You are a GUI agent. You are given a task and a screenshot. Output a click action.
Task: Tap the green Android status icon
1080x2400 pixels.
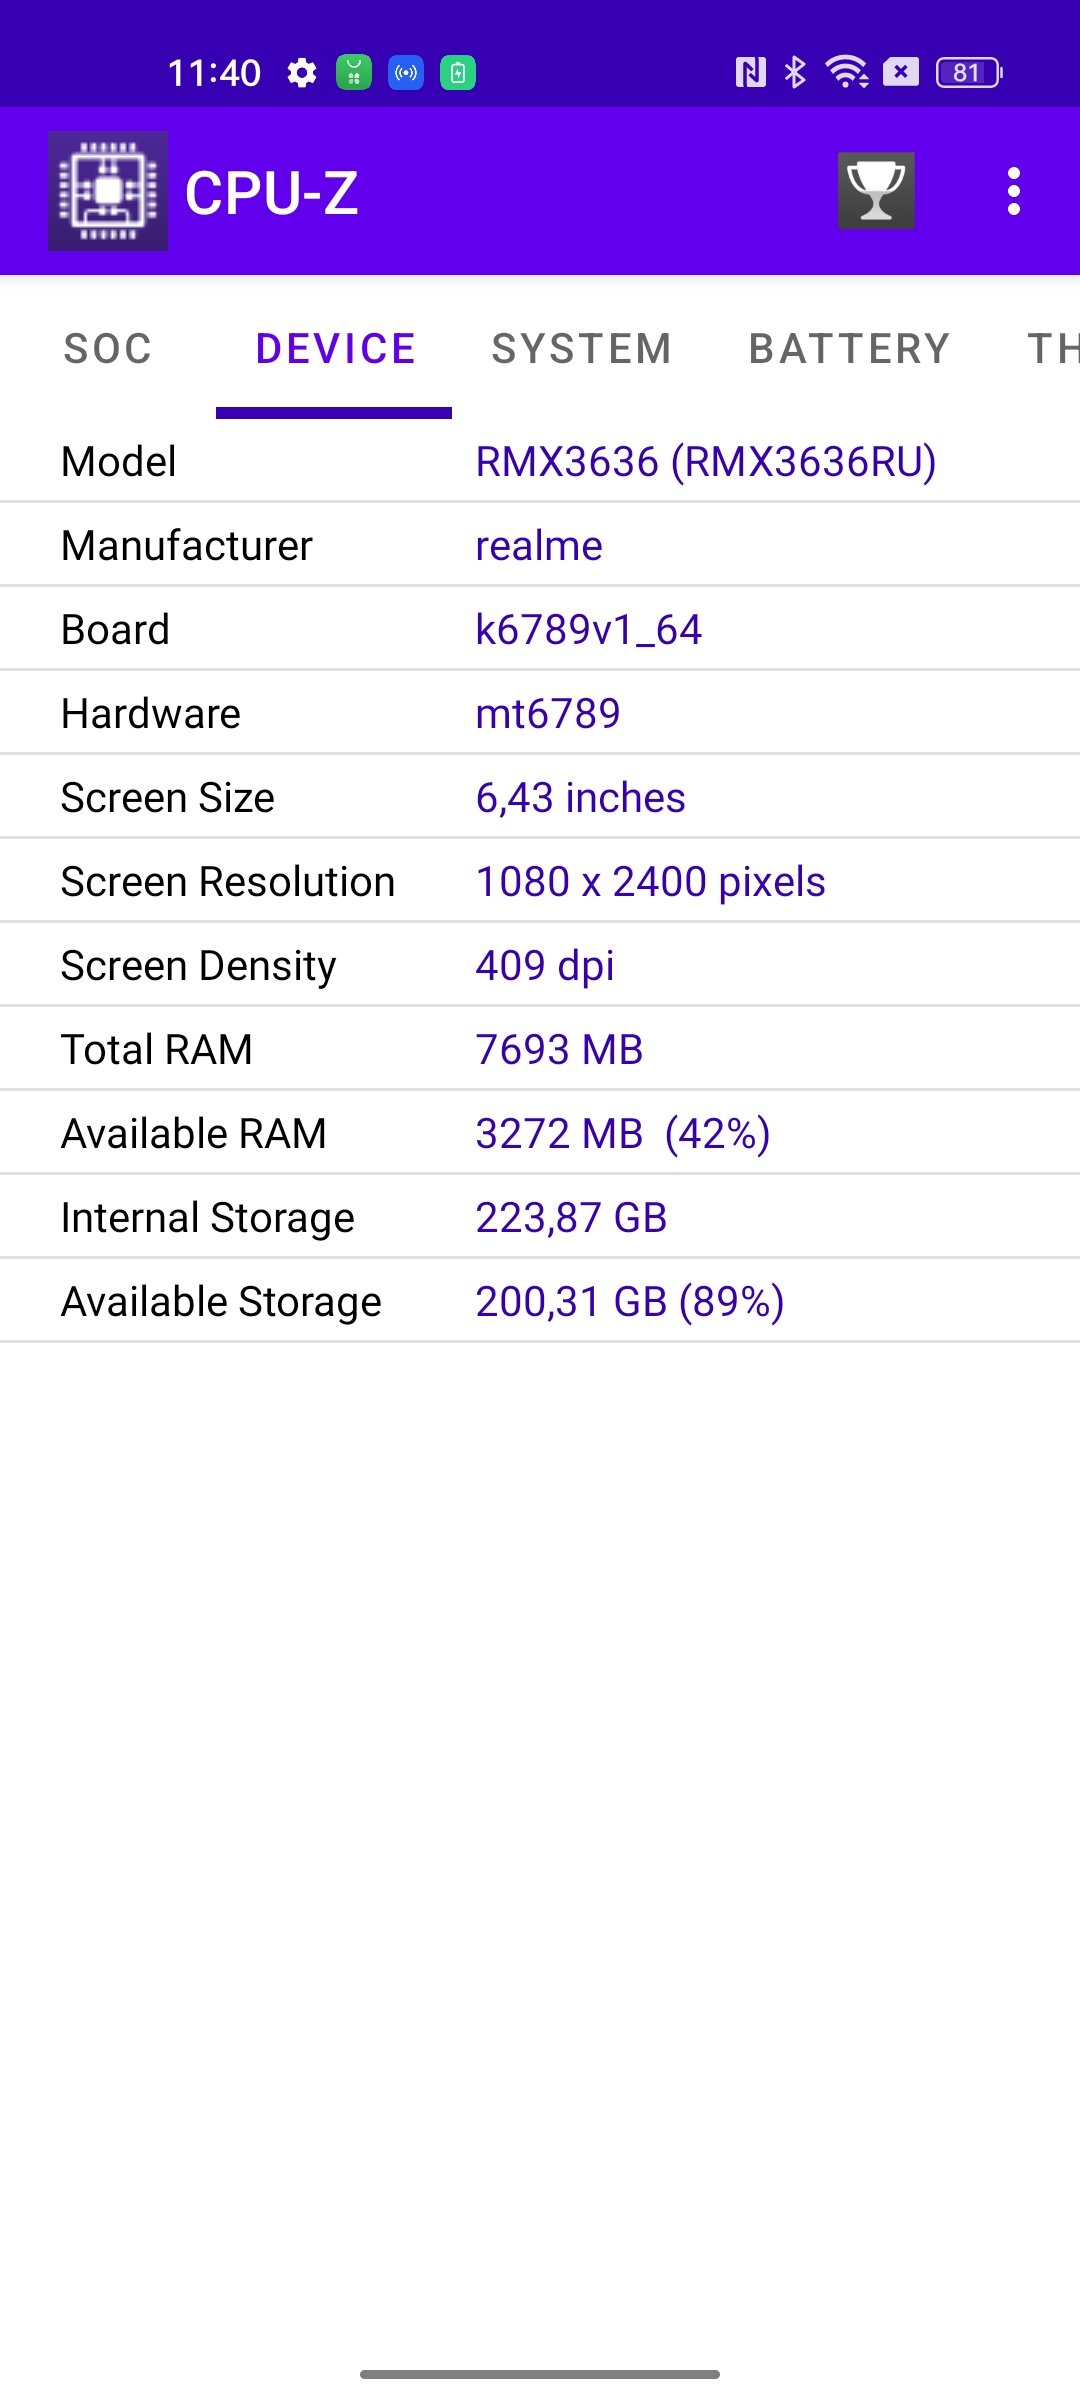(x=354, y=72)
